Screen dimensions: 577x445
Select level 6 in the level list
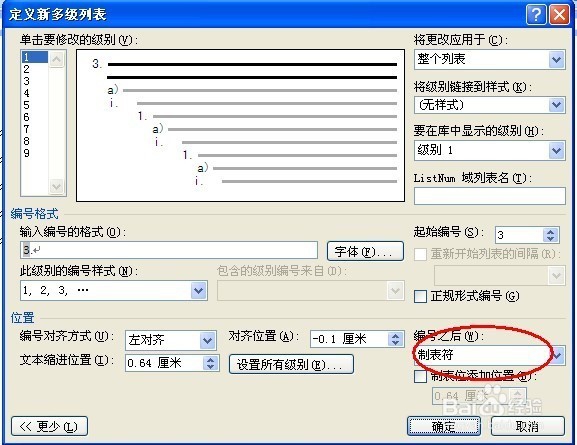[x=35, y=117]
